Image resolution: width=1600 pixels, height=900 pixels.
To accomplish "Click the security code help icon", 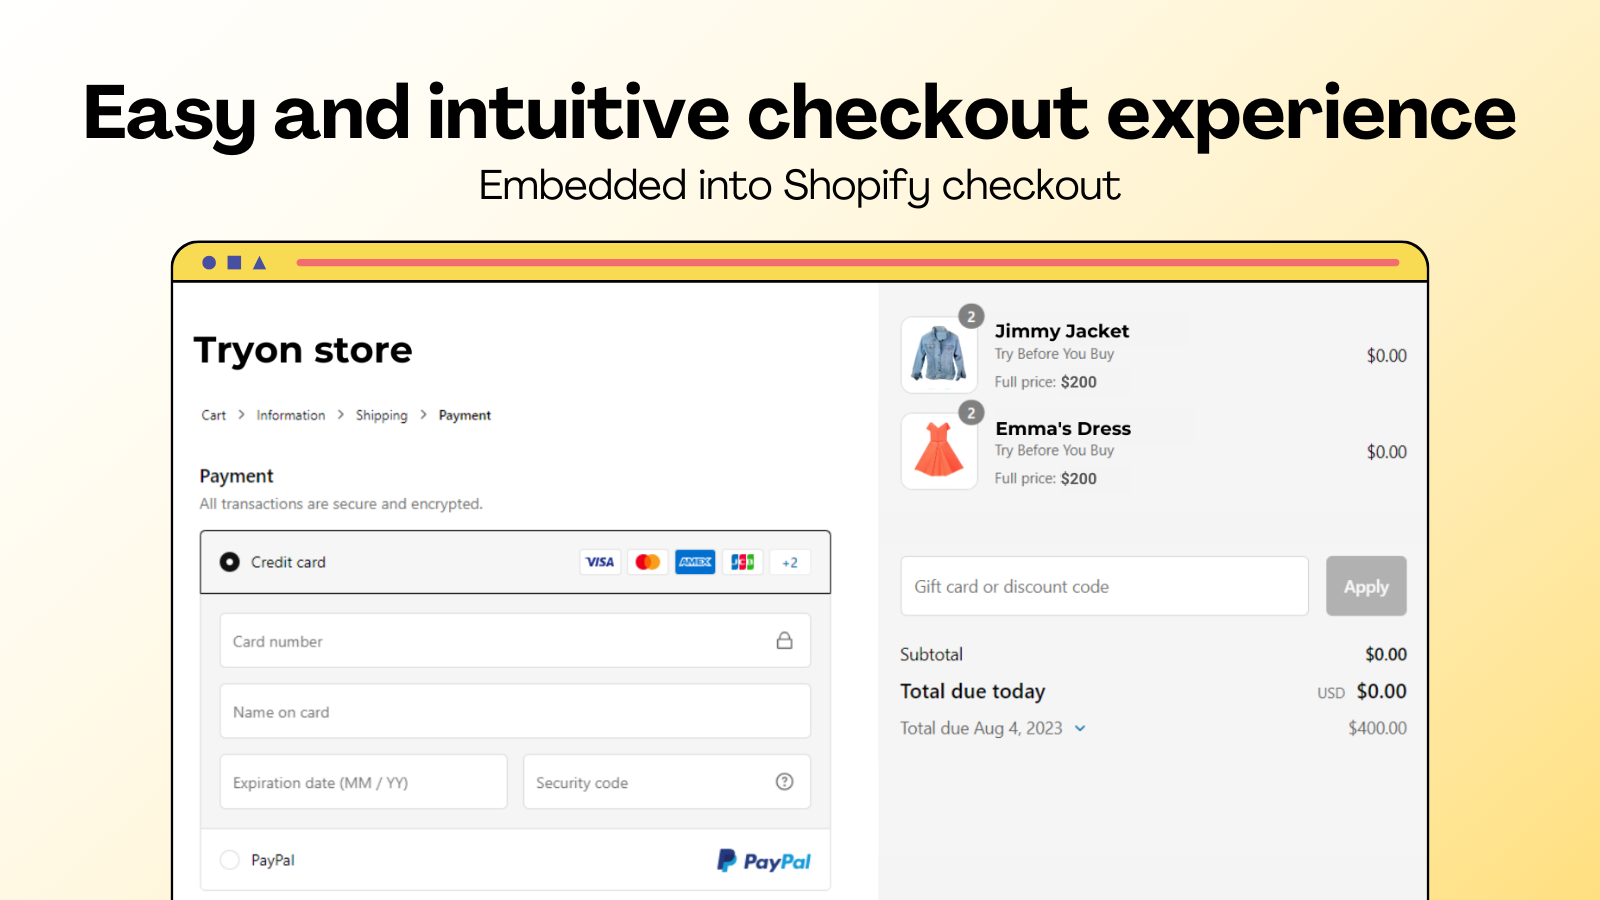I will pos(785,782).
